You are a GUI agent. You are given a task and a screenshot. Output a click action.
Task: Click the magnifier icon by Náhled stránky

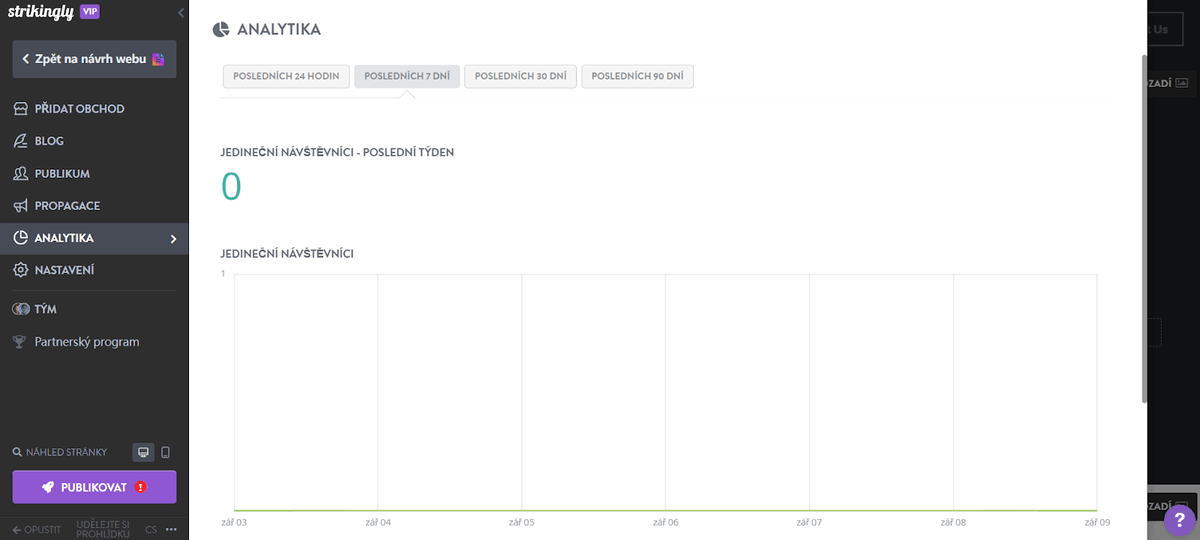[18, 452]
